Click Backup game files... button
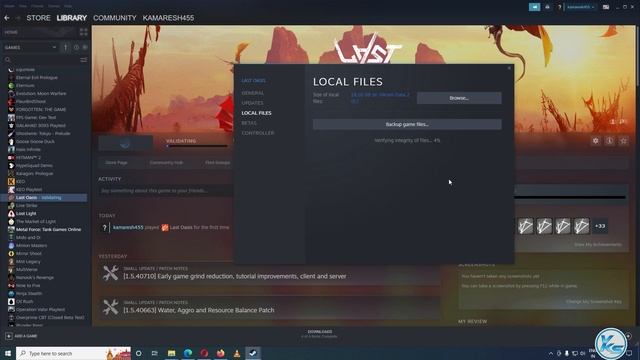The height and width of the screenshot is (360, 640). tap(407, 124)
